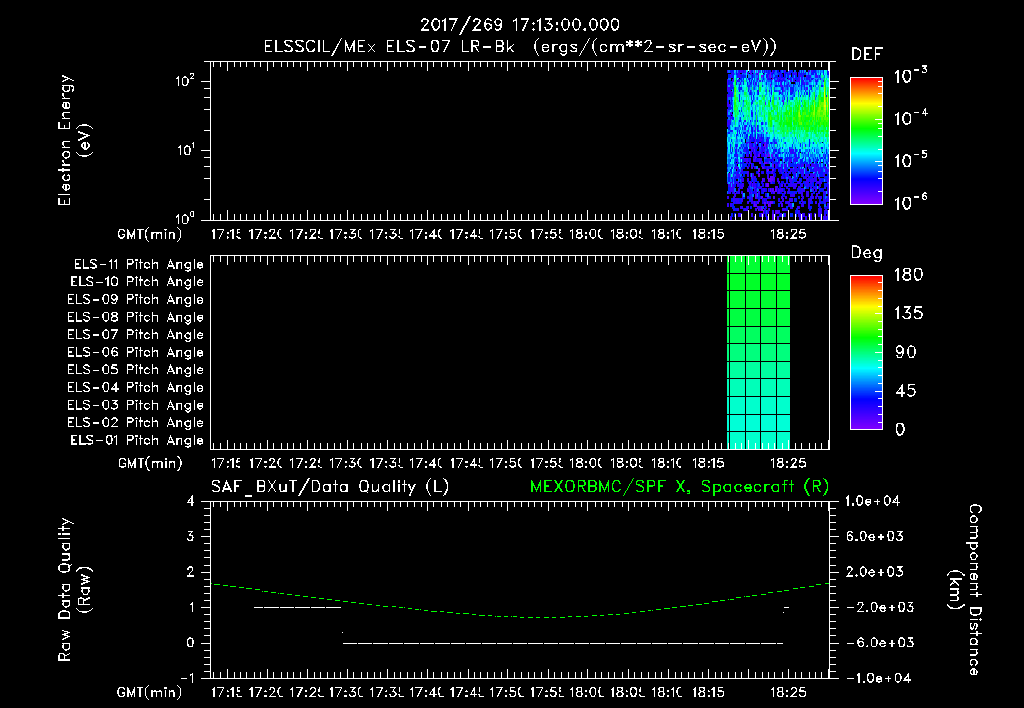Click the green MEXORBMC/SPF X, Spacecraft (R) legend
1024x708 pixels.
[679, 487]
